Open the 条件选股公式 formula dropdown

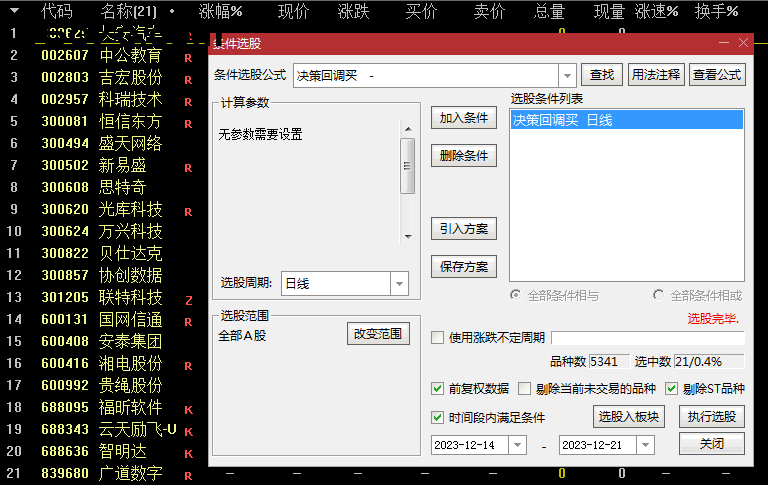click(x=567, y=76)
